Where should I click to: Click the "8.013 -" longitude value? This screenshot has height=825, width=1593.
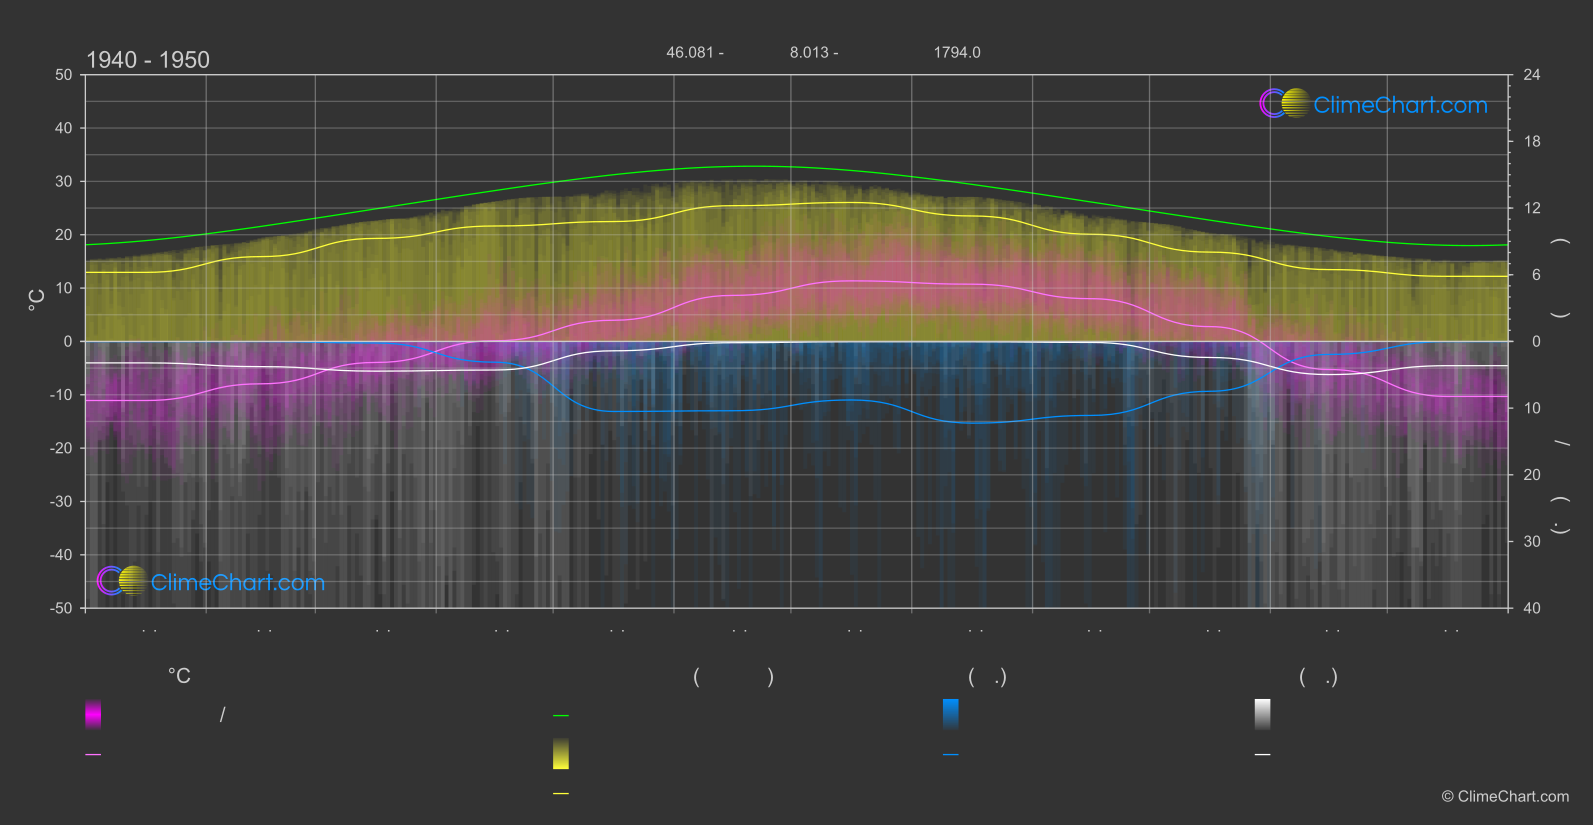click(814, 52)
